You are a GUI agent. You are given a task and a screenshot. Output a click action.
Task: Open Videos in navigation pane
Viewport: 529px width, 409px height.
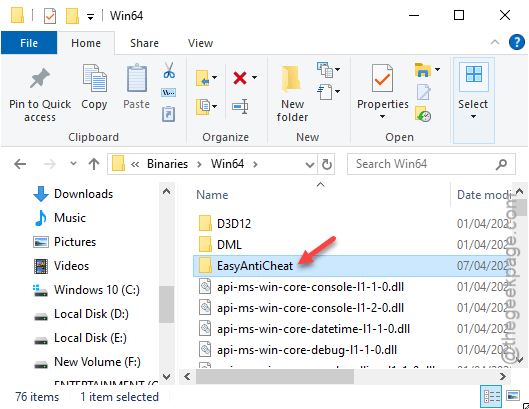[x=61, y=266]
